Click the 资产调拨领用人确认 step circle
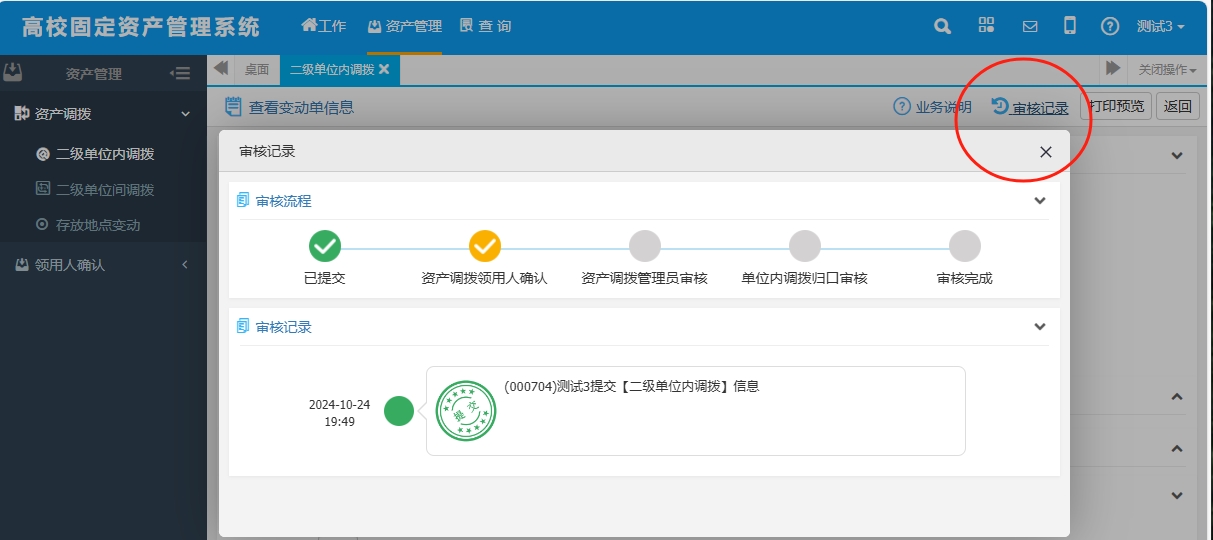The width and height of the screenshot is (1213, 540). click(485, 246)
